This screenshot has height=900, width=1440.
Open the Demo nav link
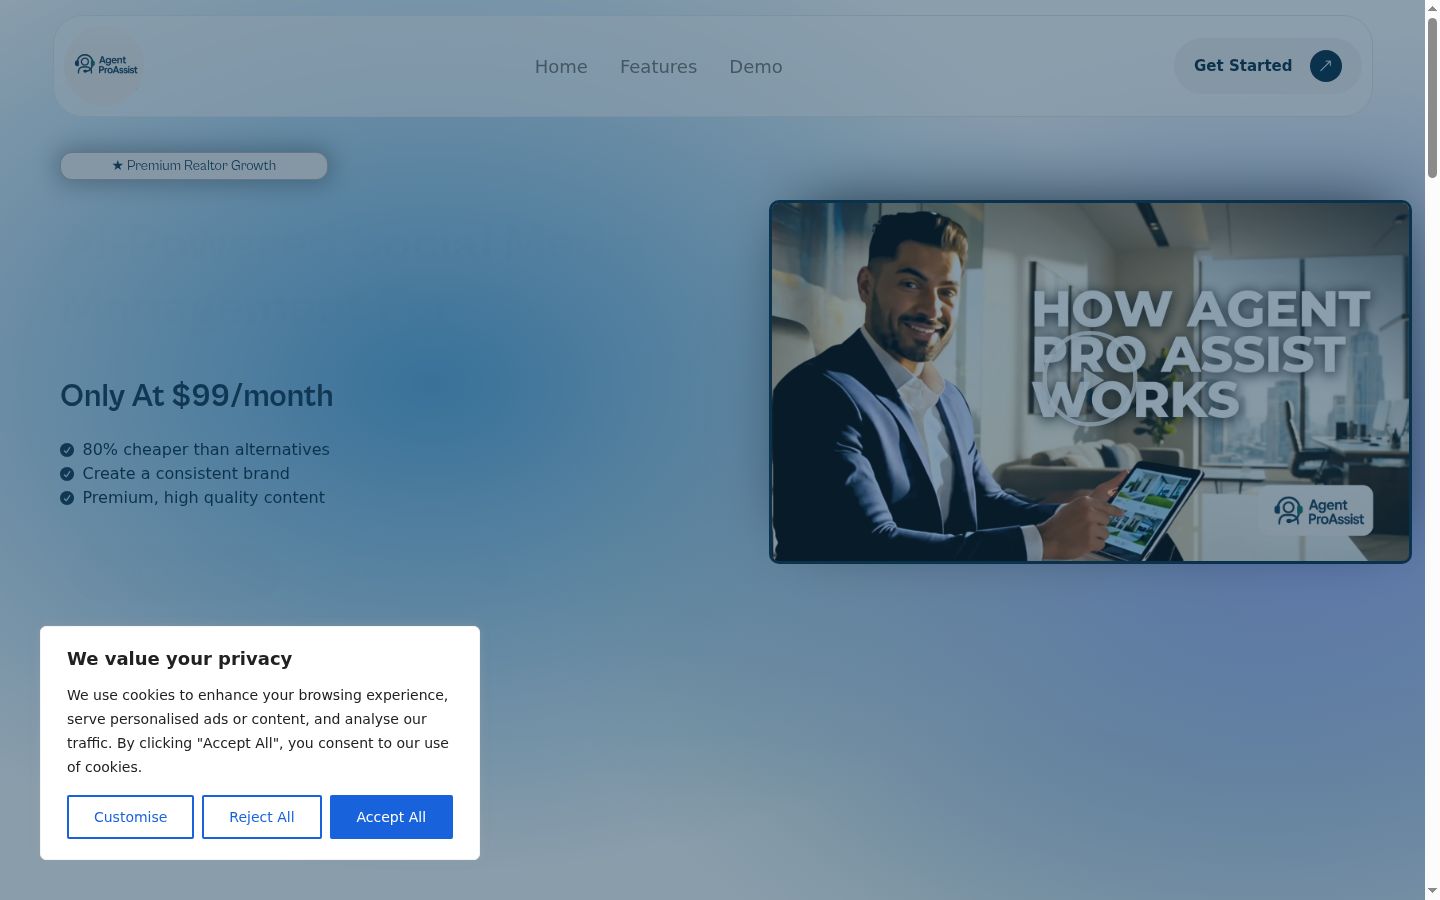tap(756, 67)
